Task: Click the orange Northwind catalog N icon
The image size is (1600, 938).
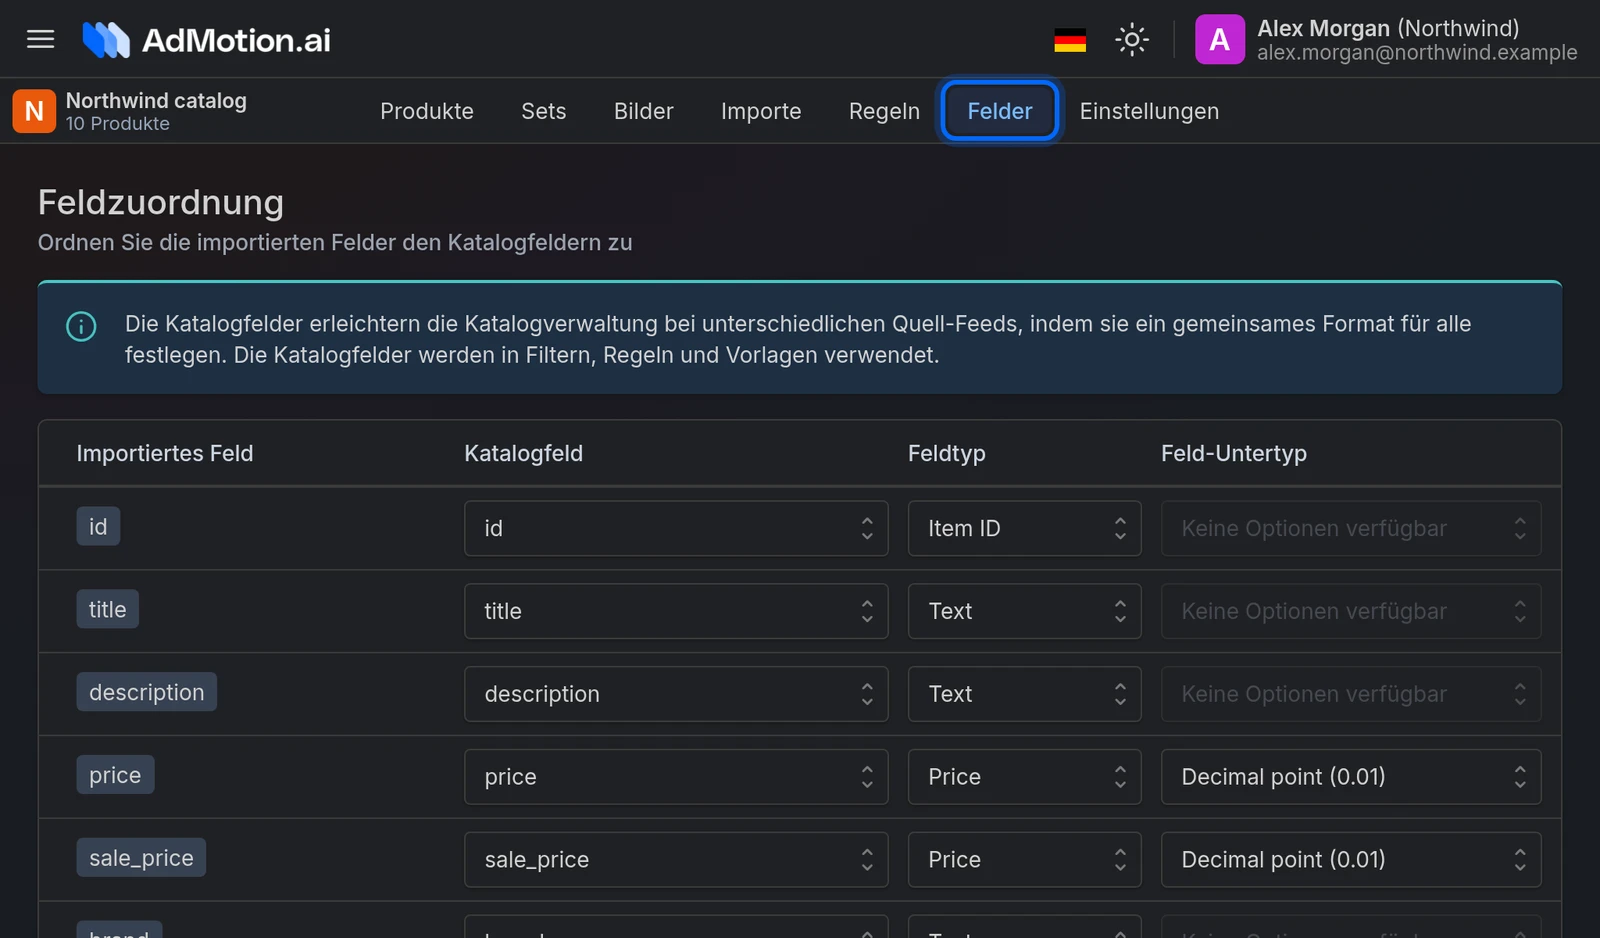Action: tap(34, 111)
